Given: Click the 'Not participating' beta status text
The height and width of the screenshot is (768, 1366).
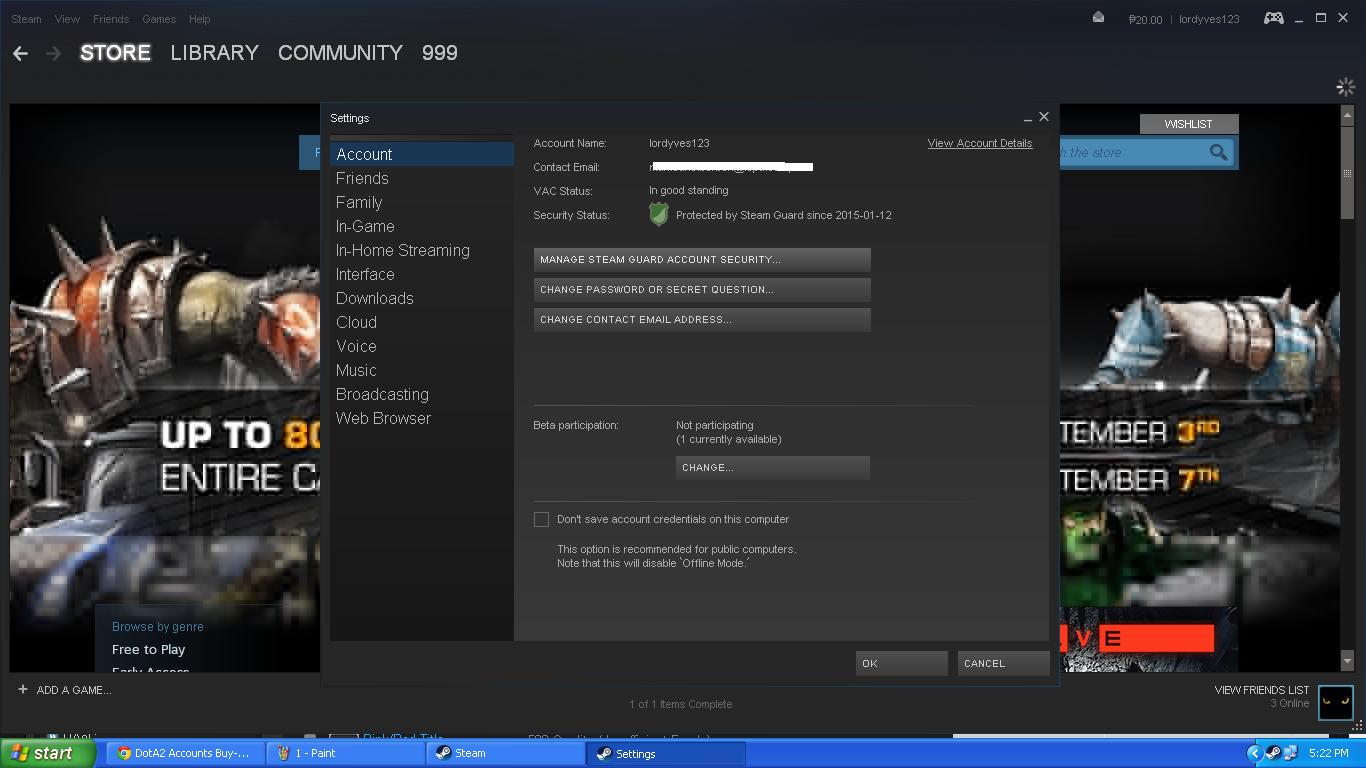Looking at the screenshot, I should point(715,425).
